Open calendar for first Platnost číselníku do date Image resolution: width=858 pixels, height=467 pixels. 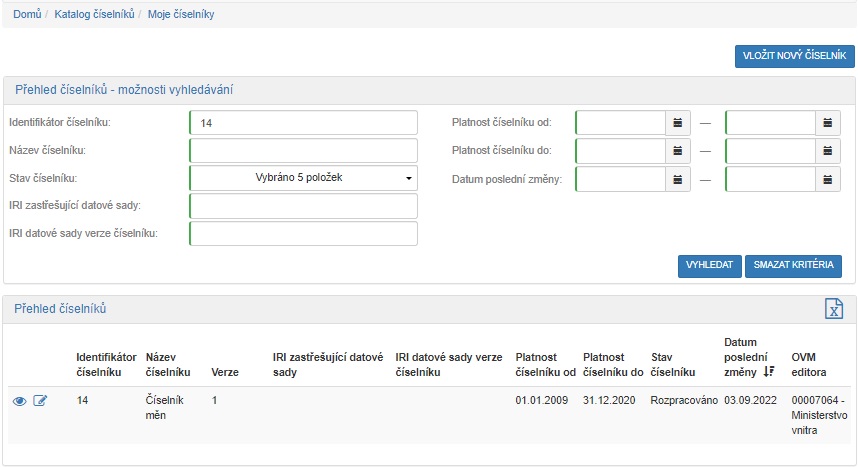click(678, 151)
